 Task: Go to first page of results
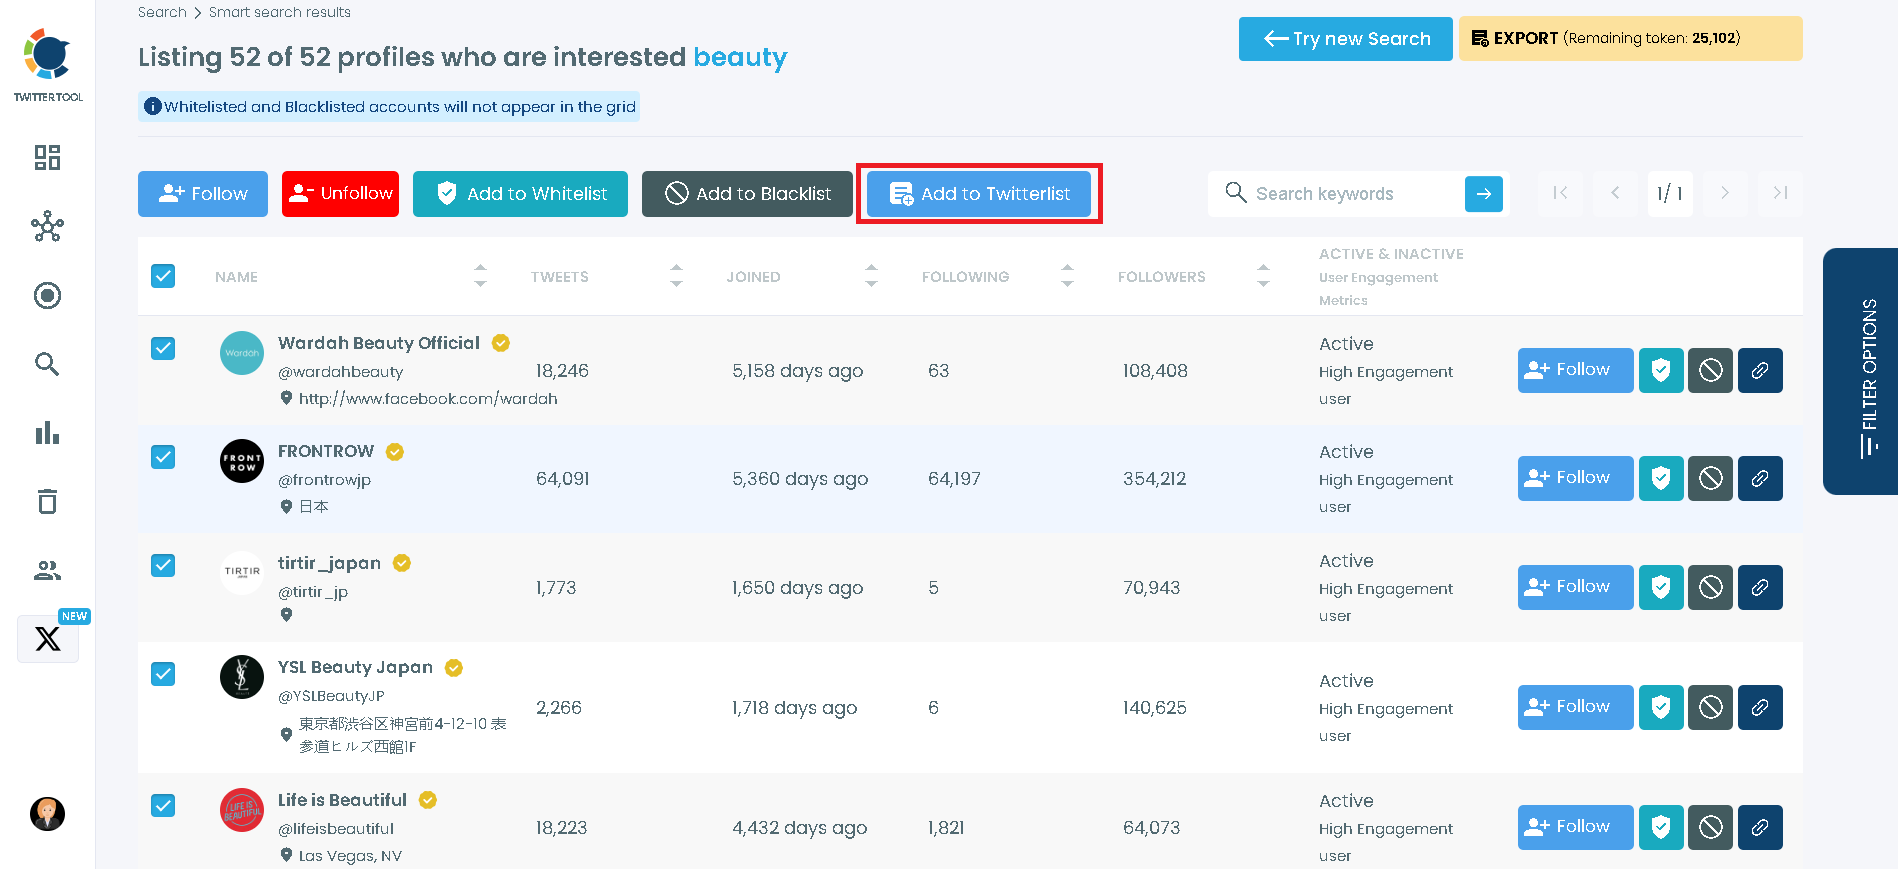click(x=1560, y=193)
